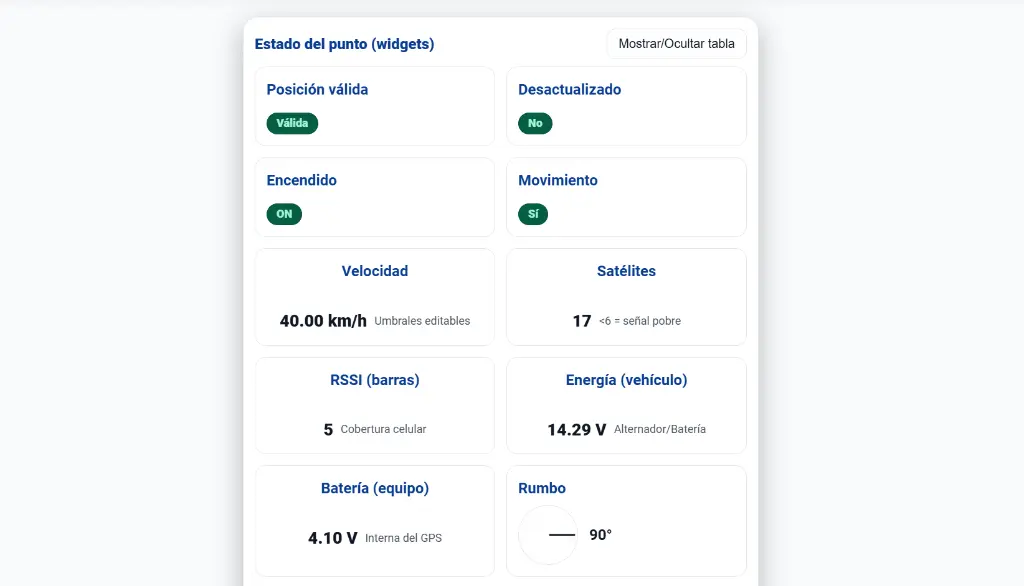This screenshot has width=1024, height=586.
Task: Click Mostrar/Ocultar tabla to show the table
Action: coord(676,43)
